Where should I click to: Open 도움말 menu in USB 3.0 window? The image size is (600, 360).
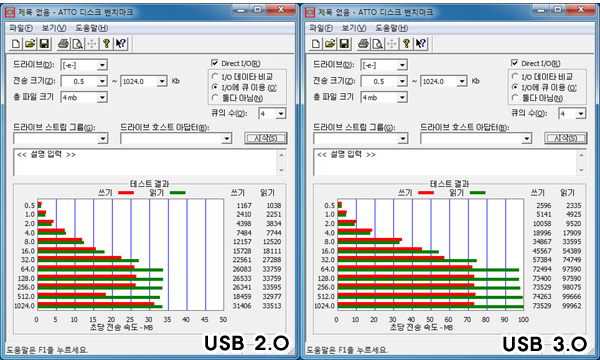[x=391, y=28]
